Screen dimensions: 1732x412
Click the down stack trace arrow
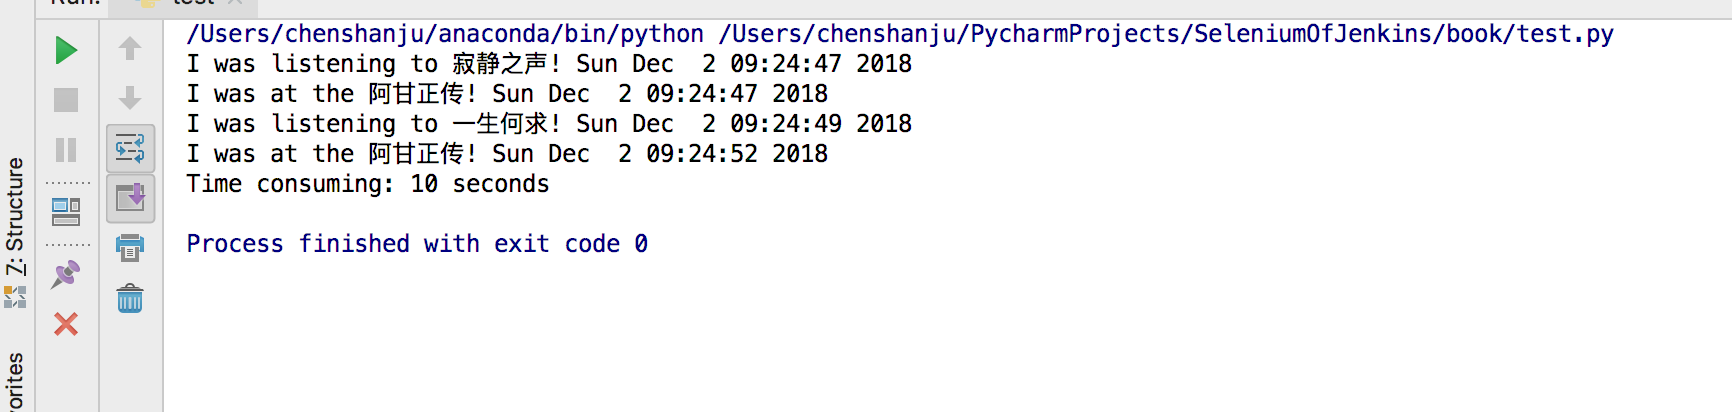(130, 98)
